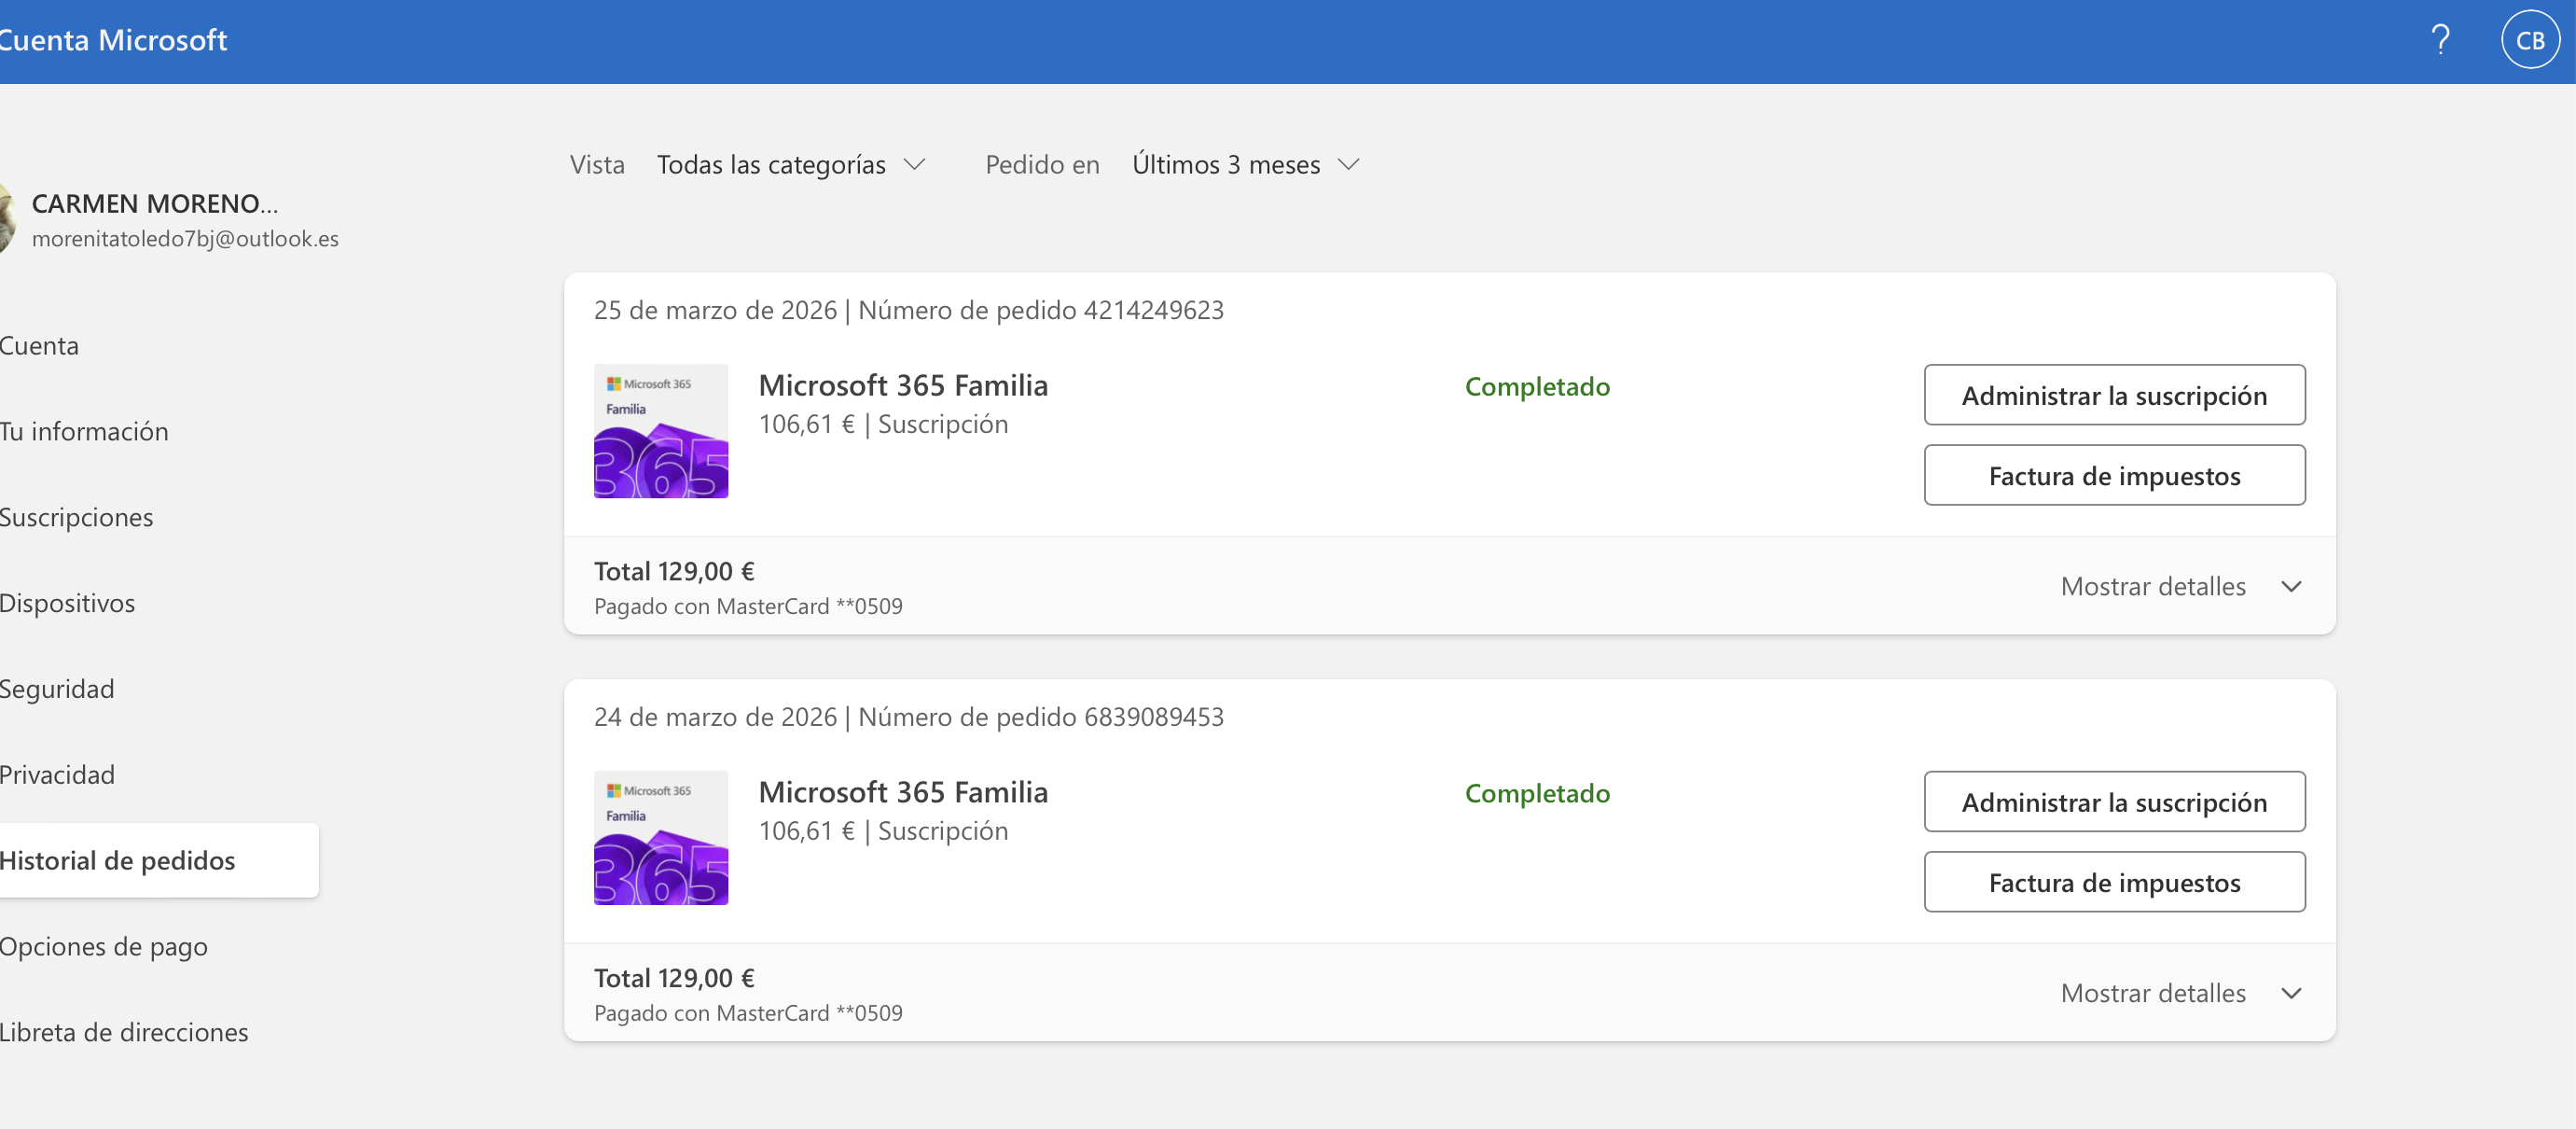Expand Mostrar detalles for order 6839089453
2576x1129 pixels.
point(2181,993)
